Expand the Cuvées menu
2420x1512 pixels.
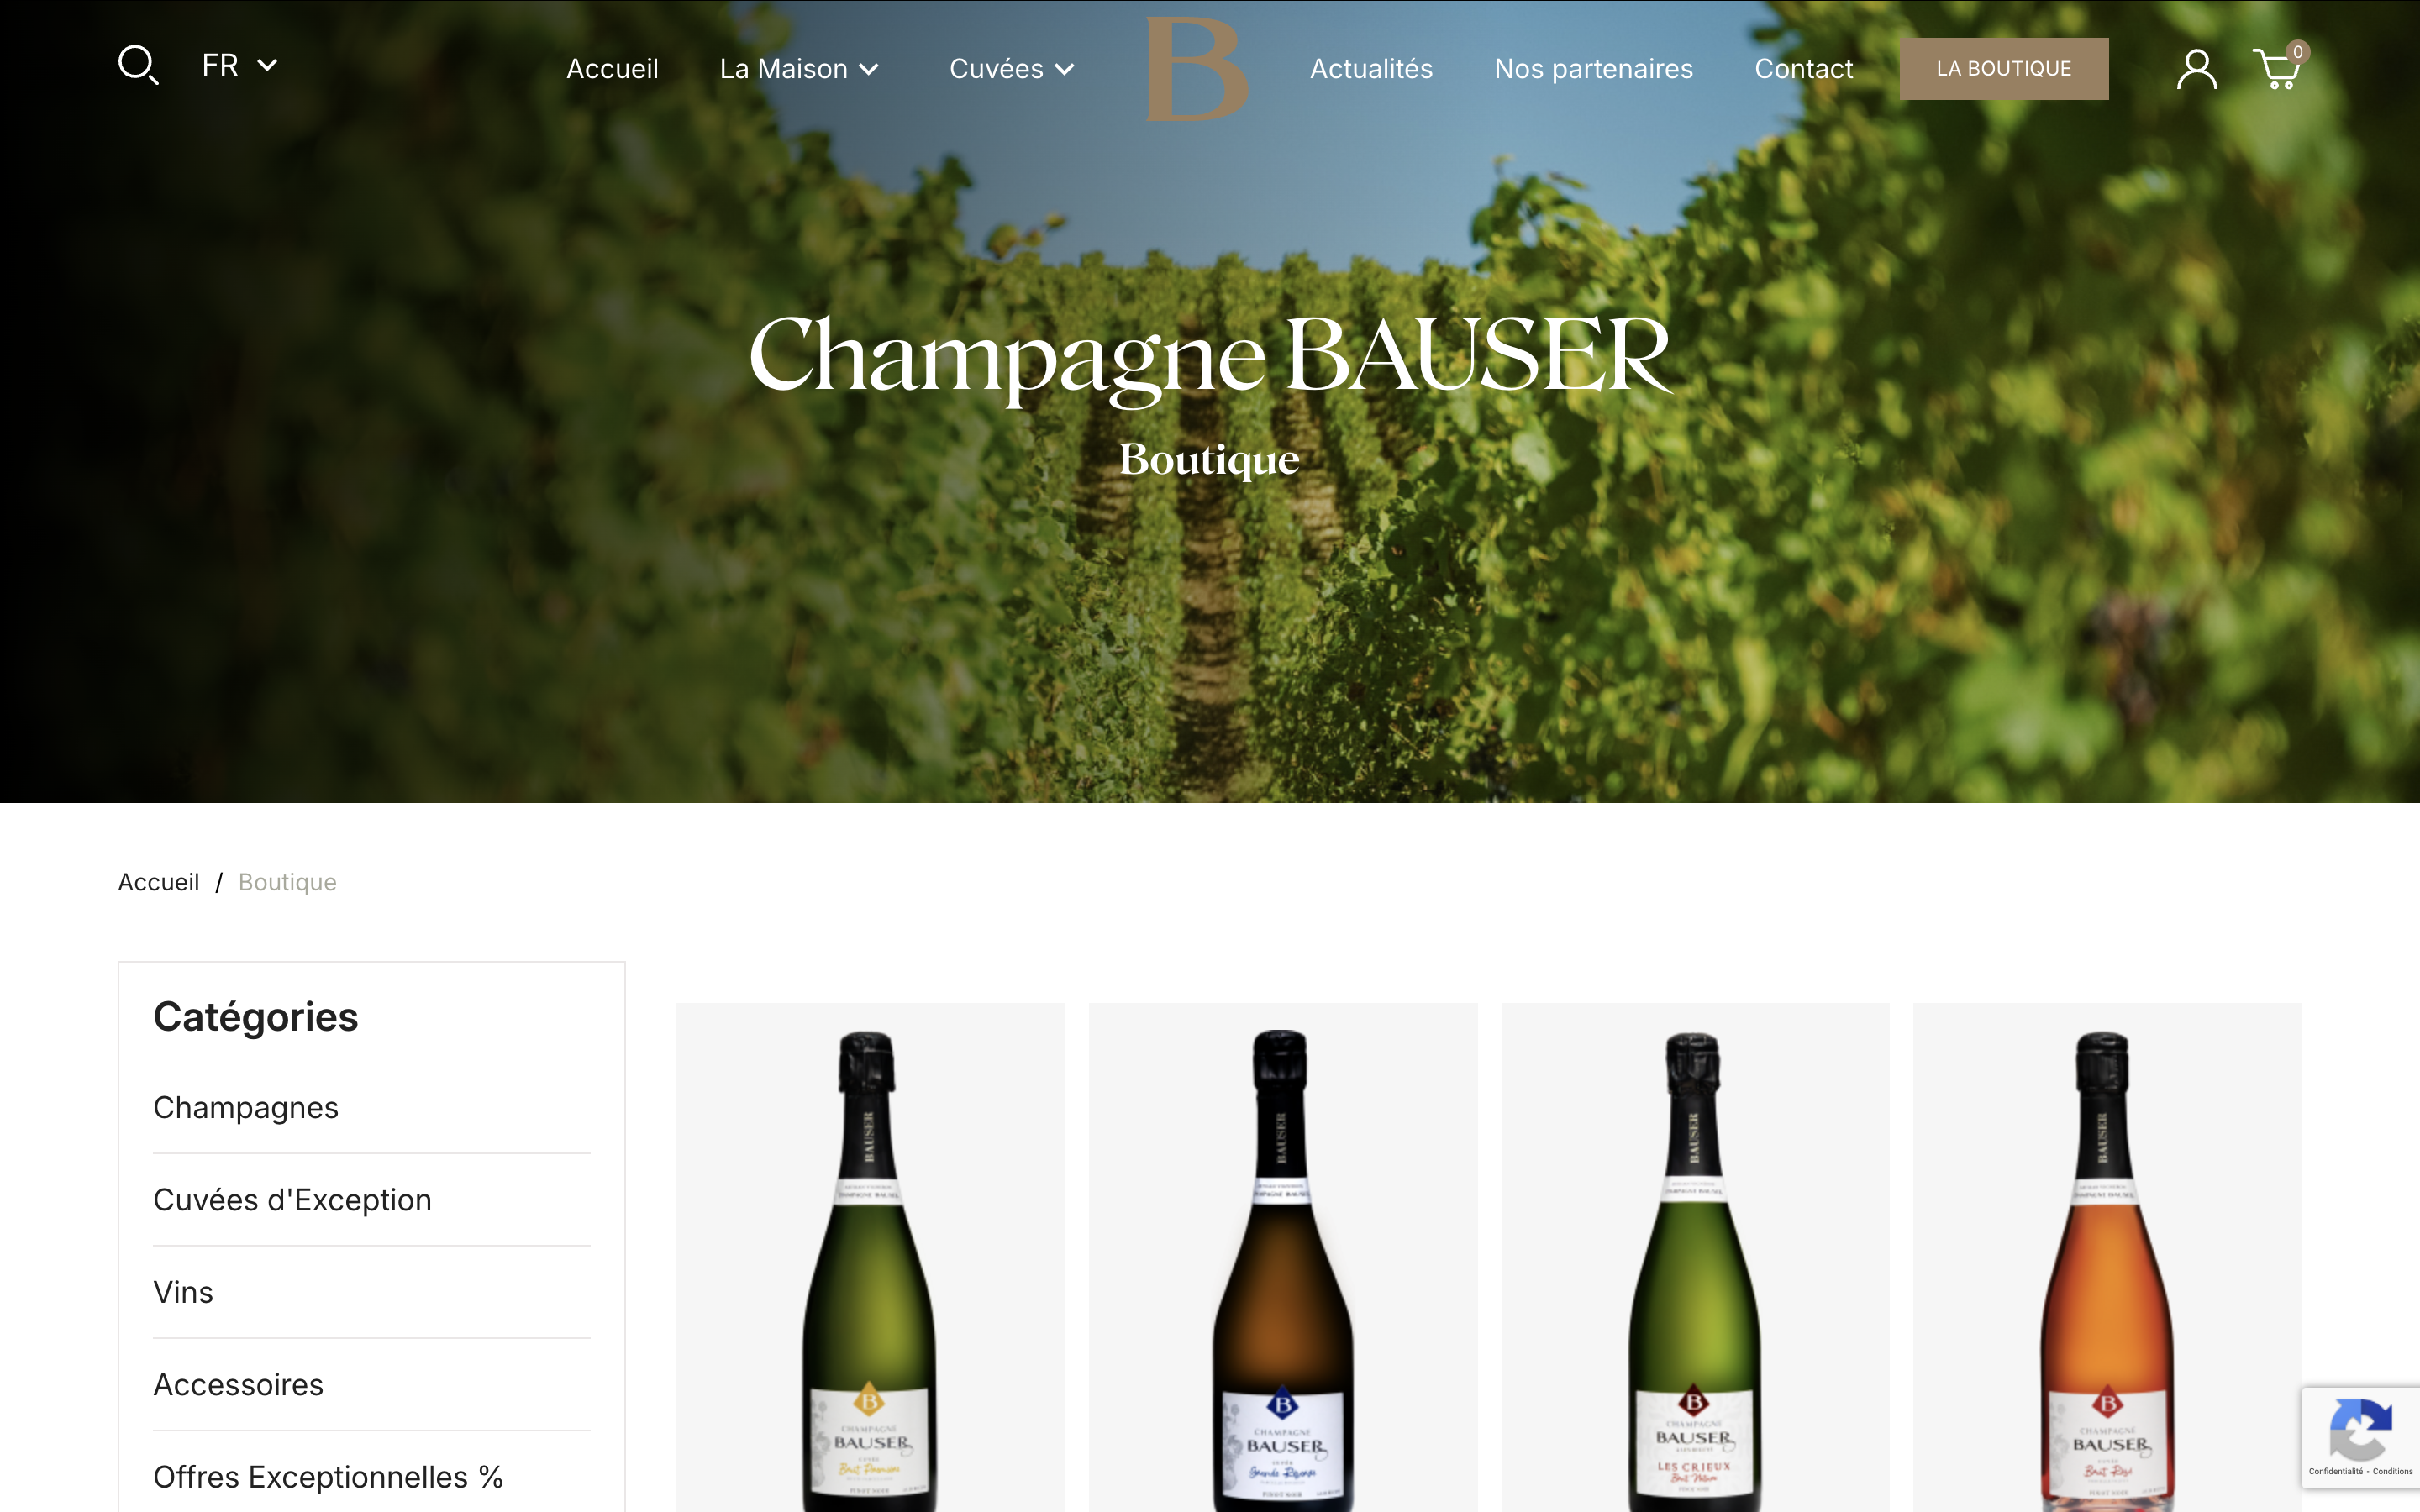tap(1011, 69)
